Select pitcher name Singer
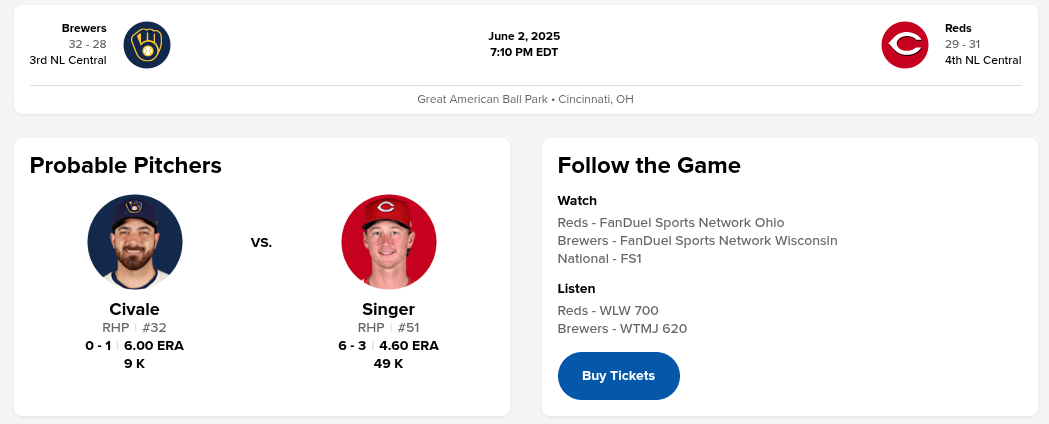This screenshot has height=424, width=1049. [x=388, y=309]
